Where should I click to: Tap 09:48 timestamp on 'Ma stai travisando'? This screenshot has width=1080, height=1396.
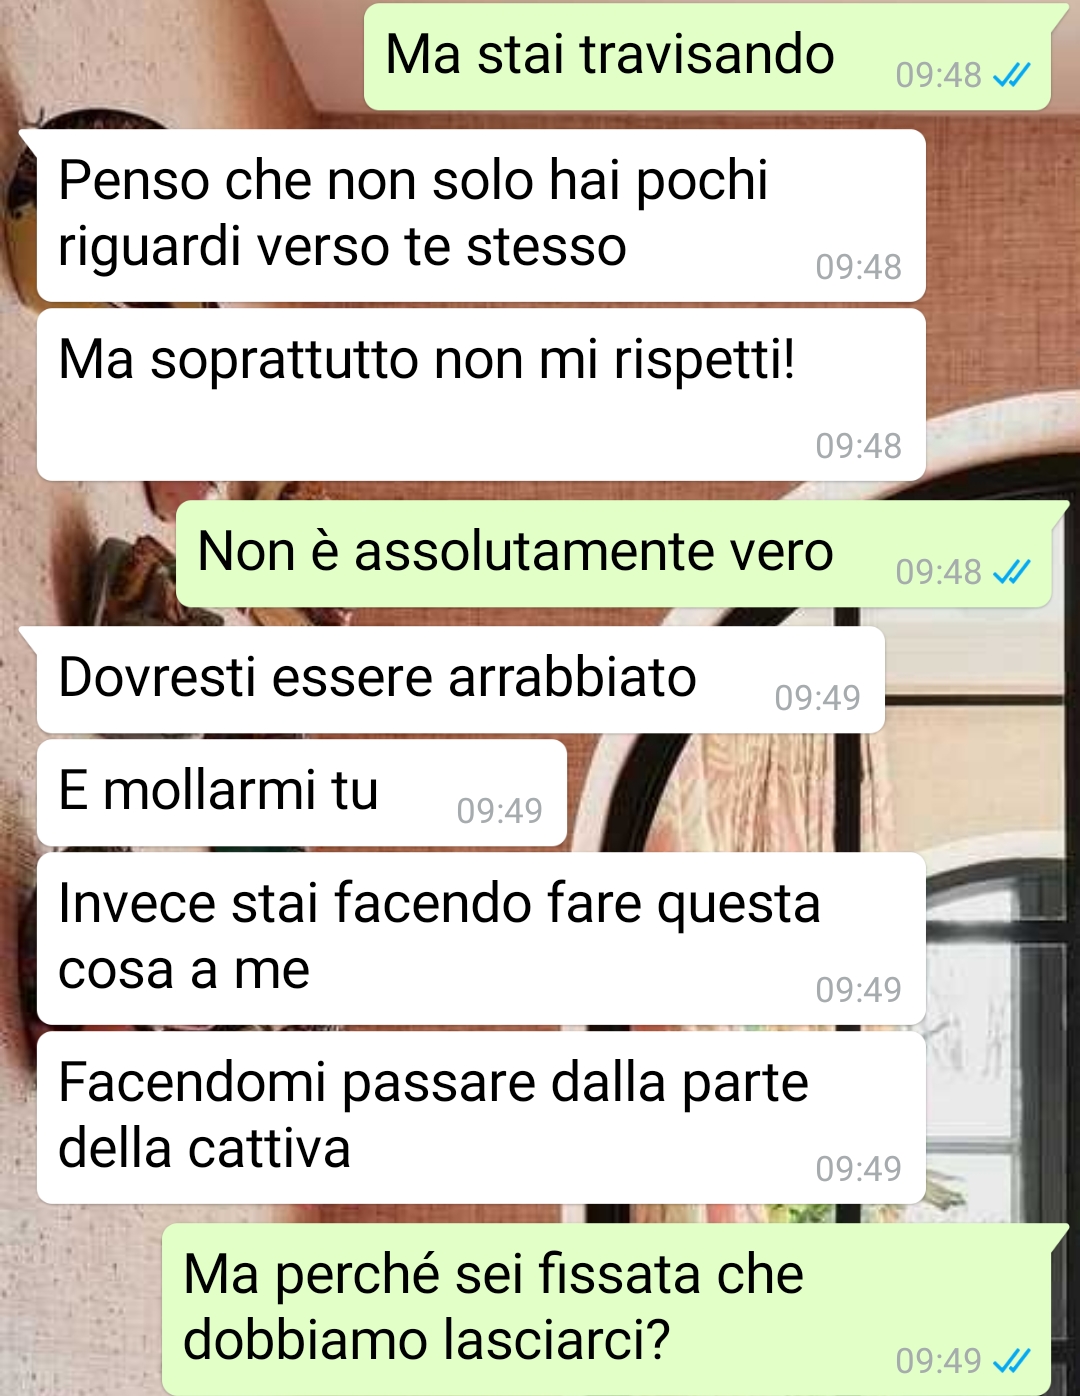coord(938,75)
